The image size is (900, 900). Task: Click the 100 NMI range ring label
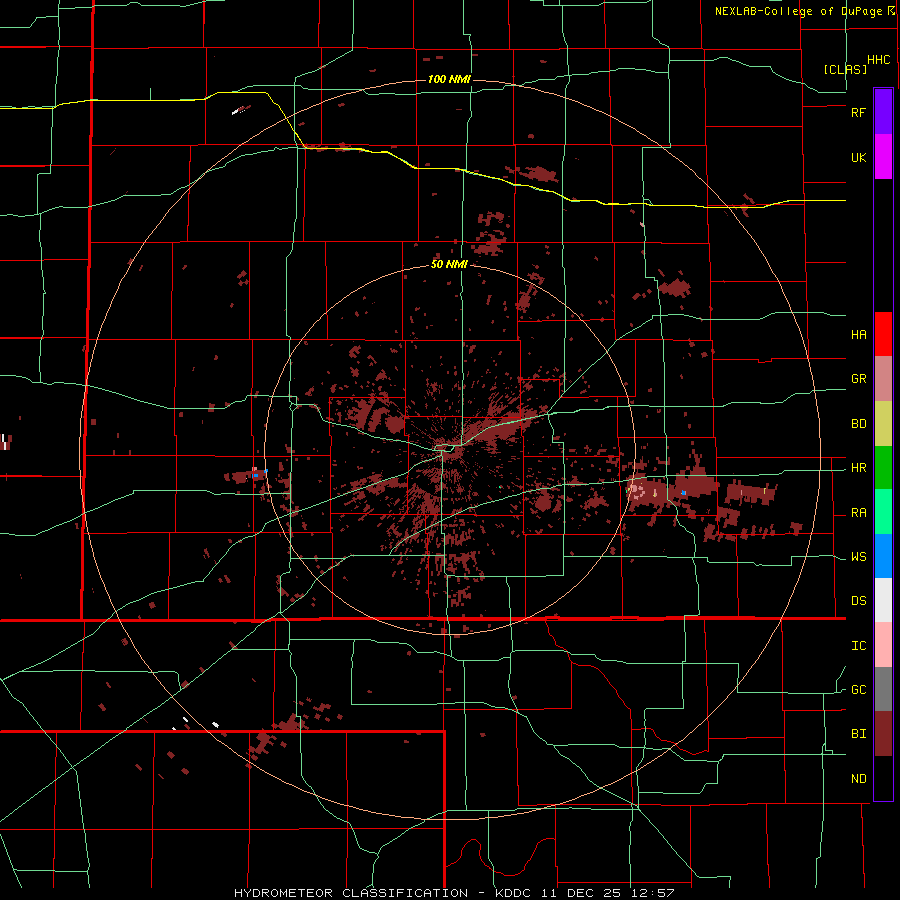click(x=449, y=79)
